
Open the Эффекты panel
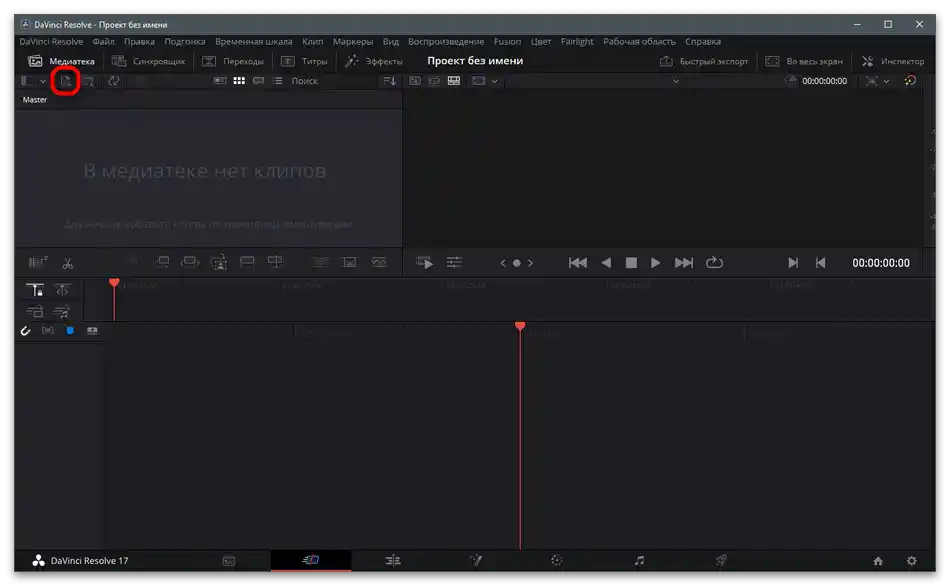click(x=373, y=61)
